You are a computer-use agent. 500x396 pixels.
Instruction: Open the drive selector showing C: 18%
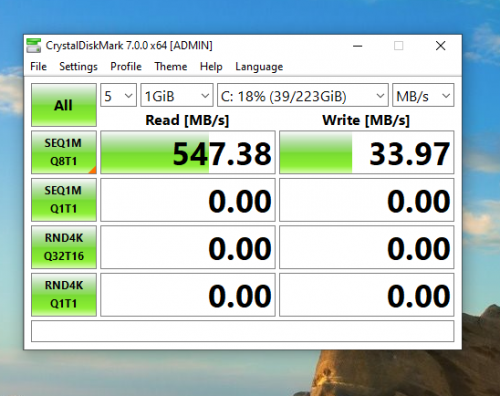point(303,95)
